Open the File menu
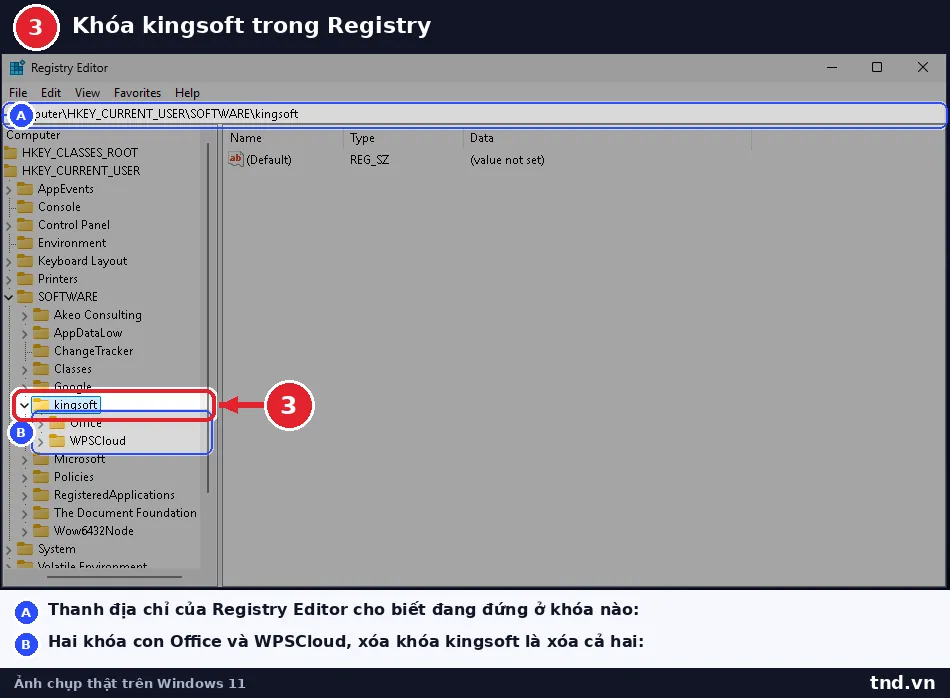The image size is (950, 698). (x=18, y=93)
